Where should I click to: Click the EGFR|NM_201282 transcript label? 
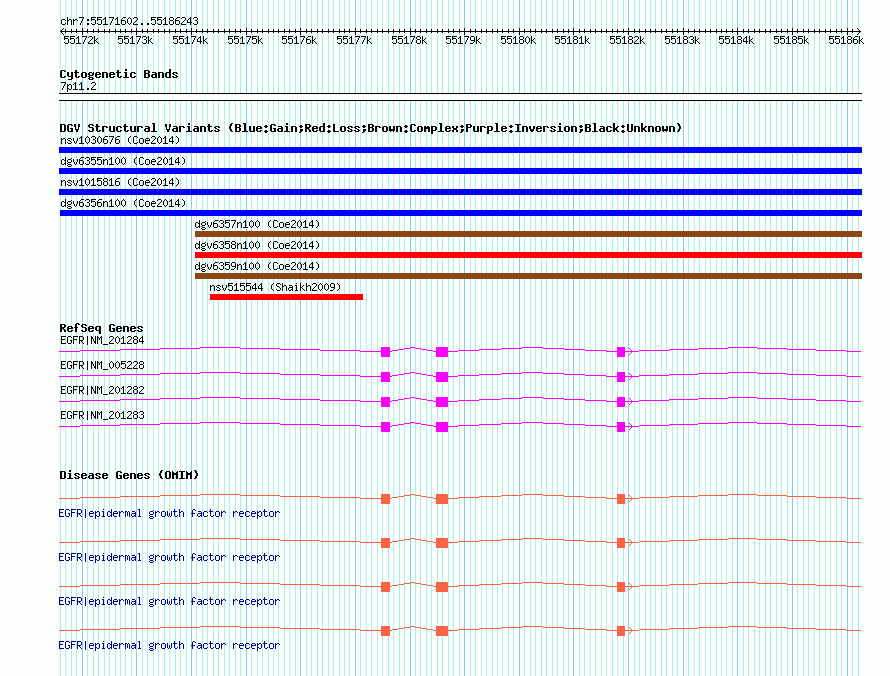pos(102,391)
